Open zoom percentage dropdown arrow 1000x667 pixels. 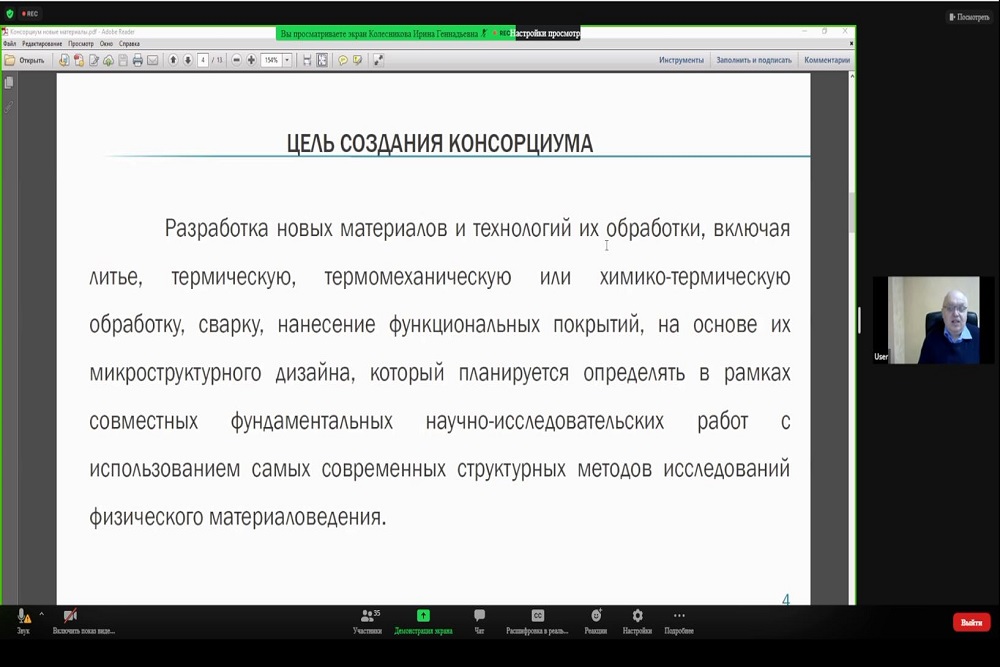click(x=287, y=60)
